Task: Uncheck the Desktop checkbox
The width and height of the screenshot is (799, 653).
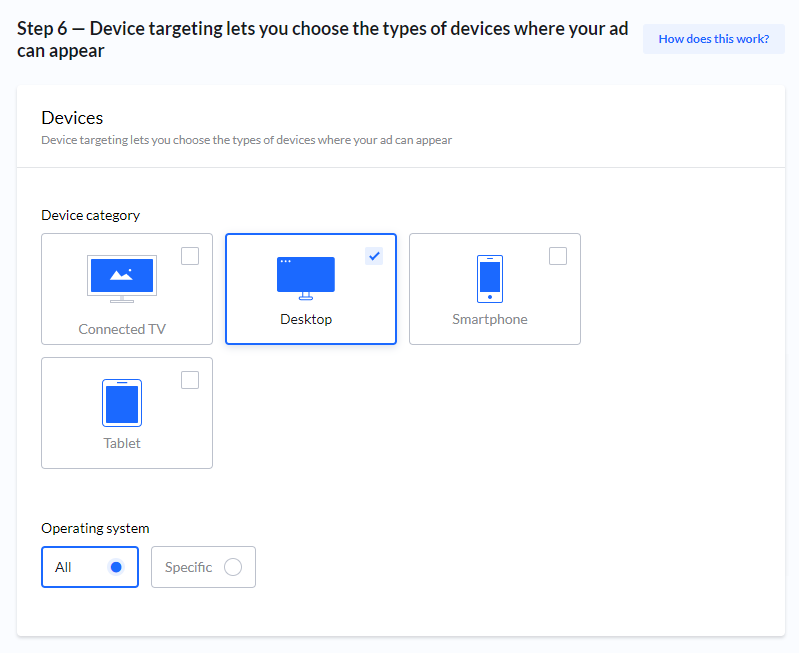Action: (374, 256)
